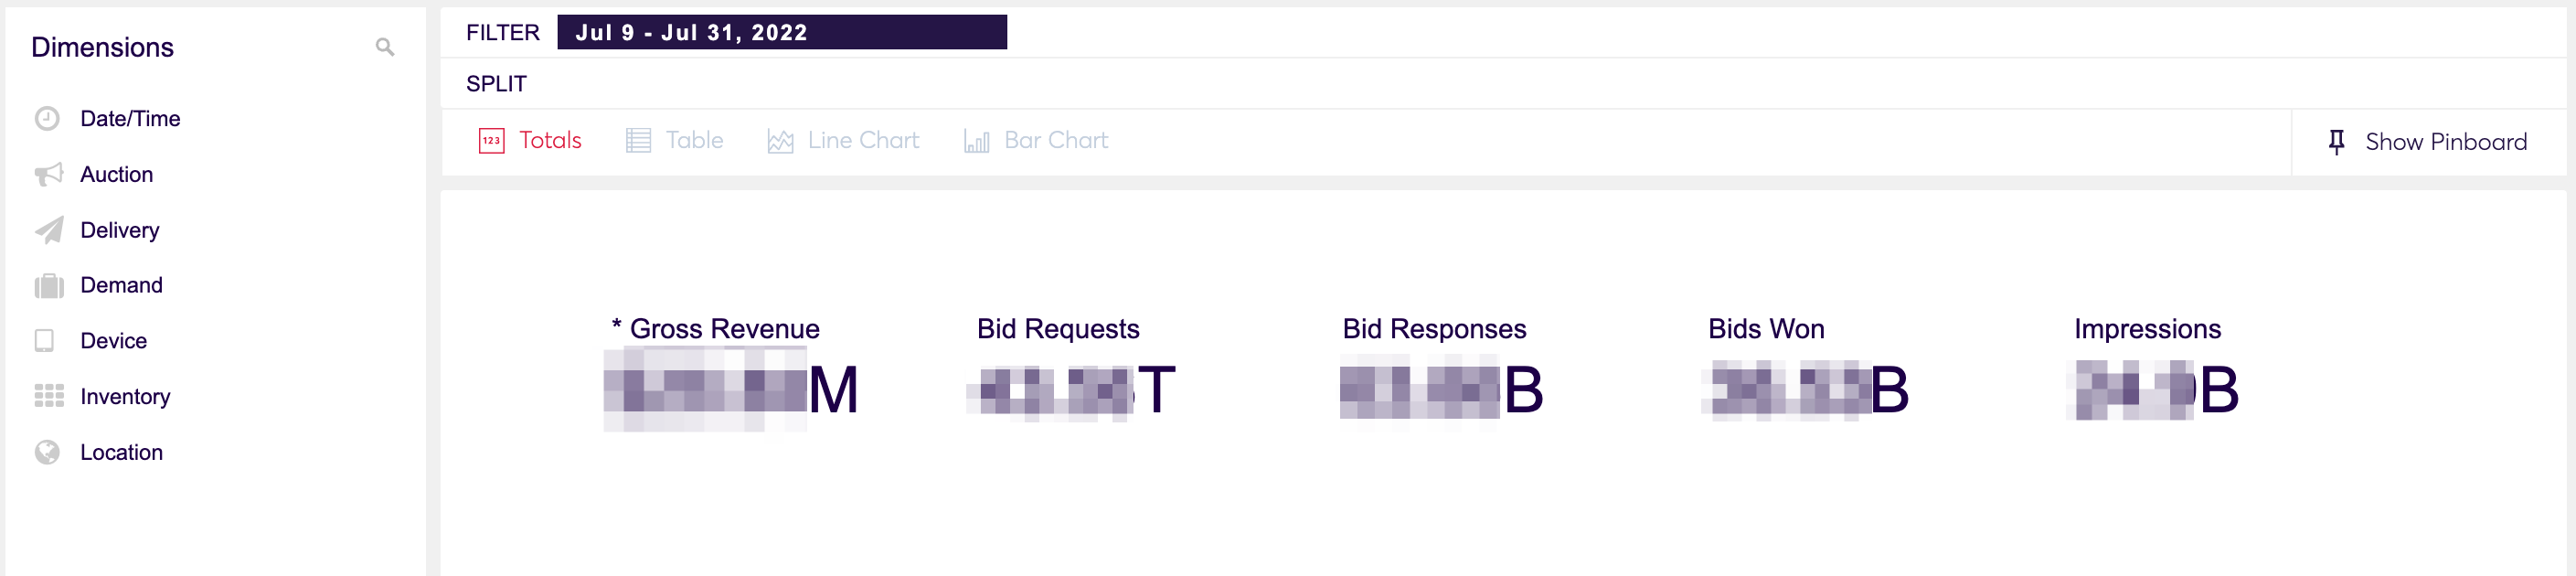
Task: Click the Device tablet icon
Action: pos(45,341)
